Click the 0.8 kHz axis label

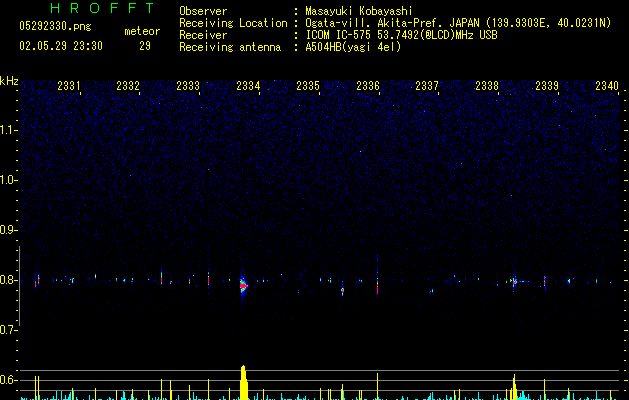pos(9,280)
